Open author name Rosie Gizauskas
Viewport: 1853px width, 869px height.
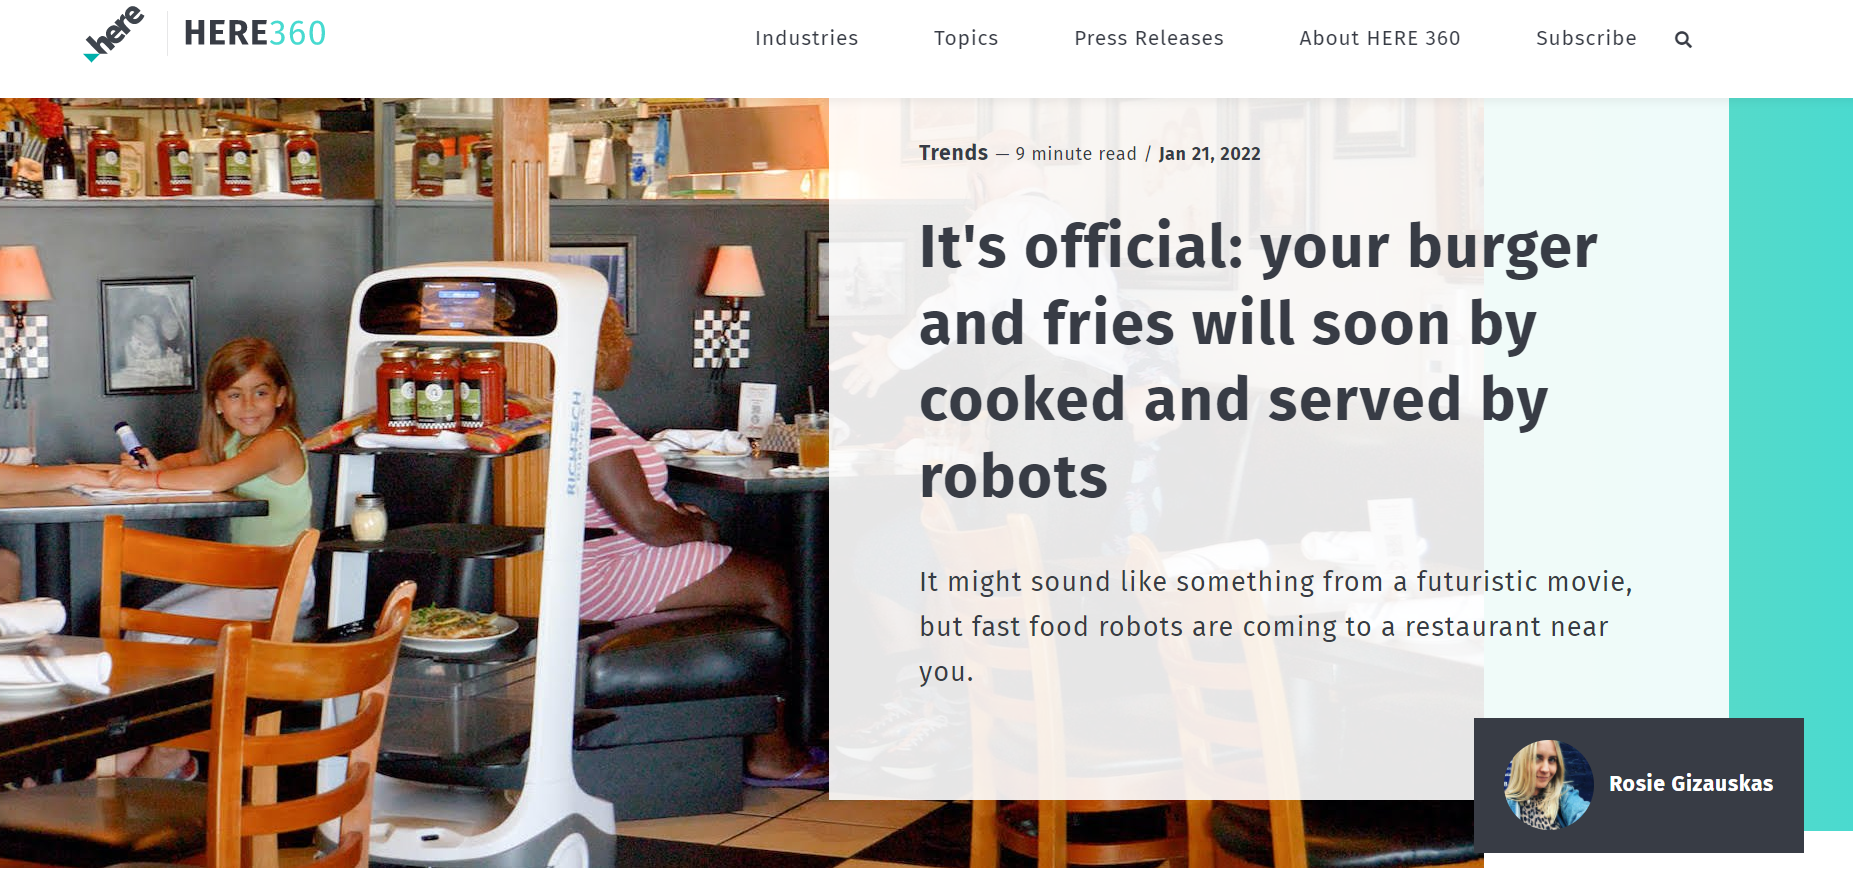click(1691, 783)
